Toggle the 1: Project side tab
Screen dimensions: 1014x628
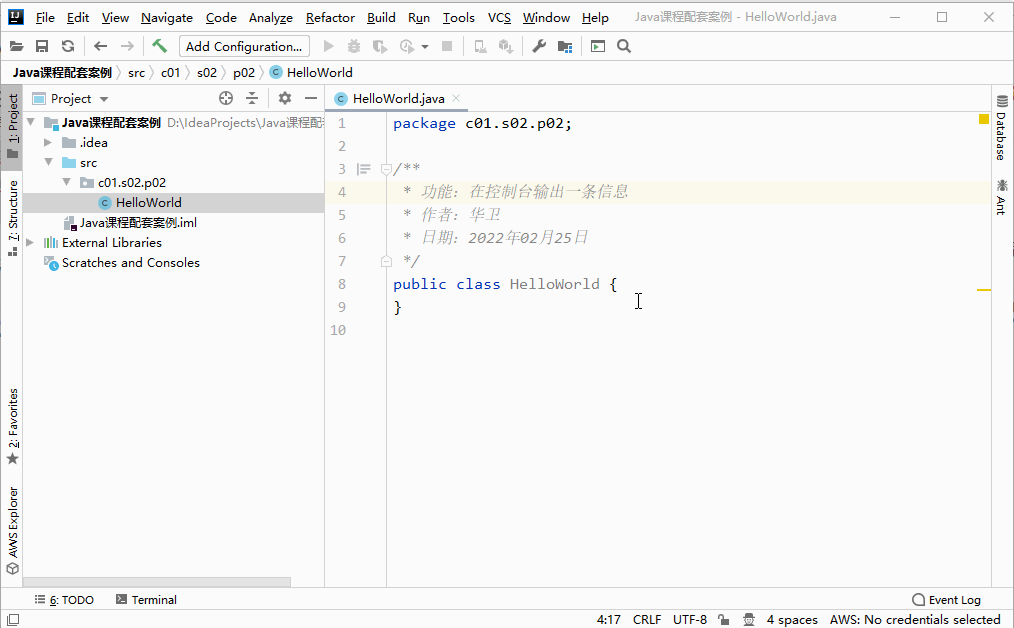[12, 127]
